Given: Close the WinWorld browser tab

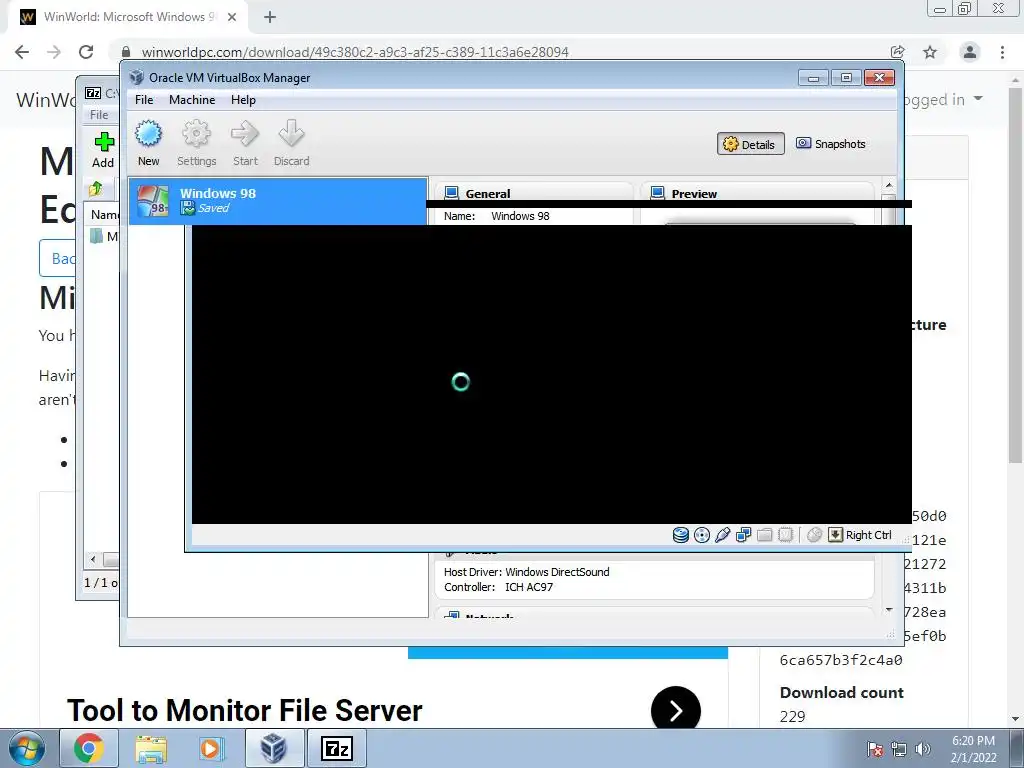Looking at the screenshot, I should coord(232,17).
